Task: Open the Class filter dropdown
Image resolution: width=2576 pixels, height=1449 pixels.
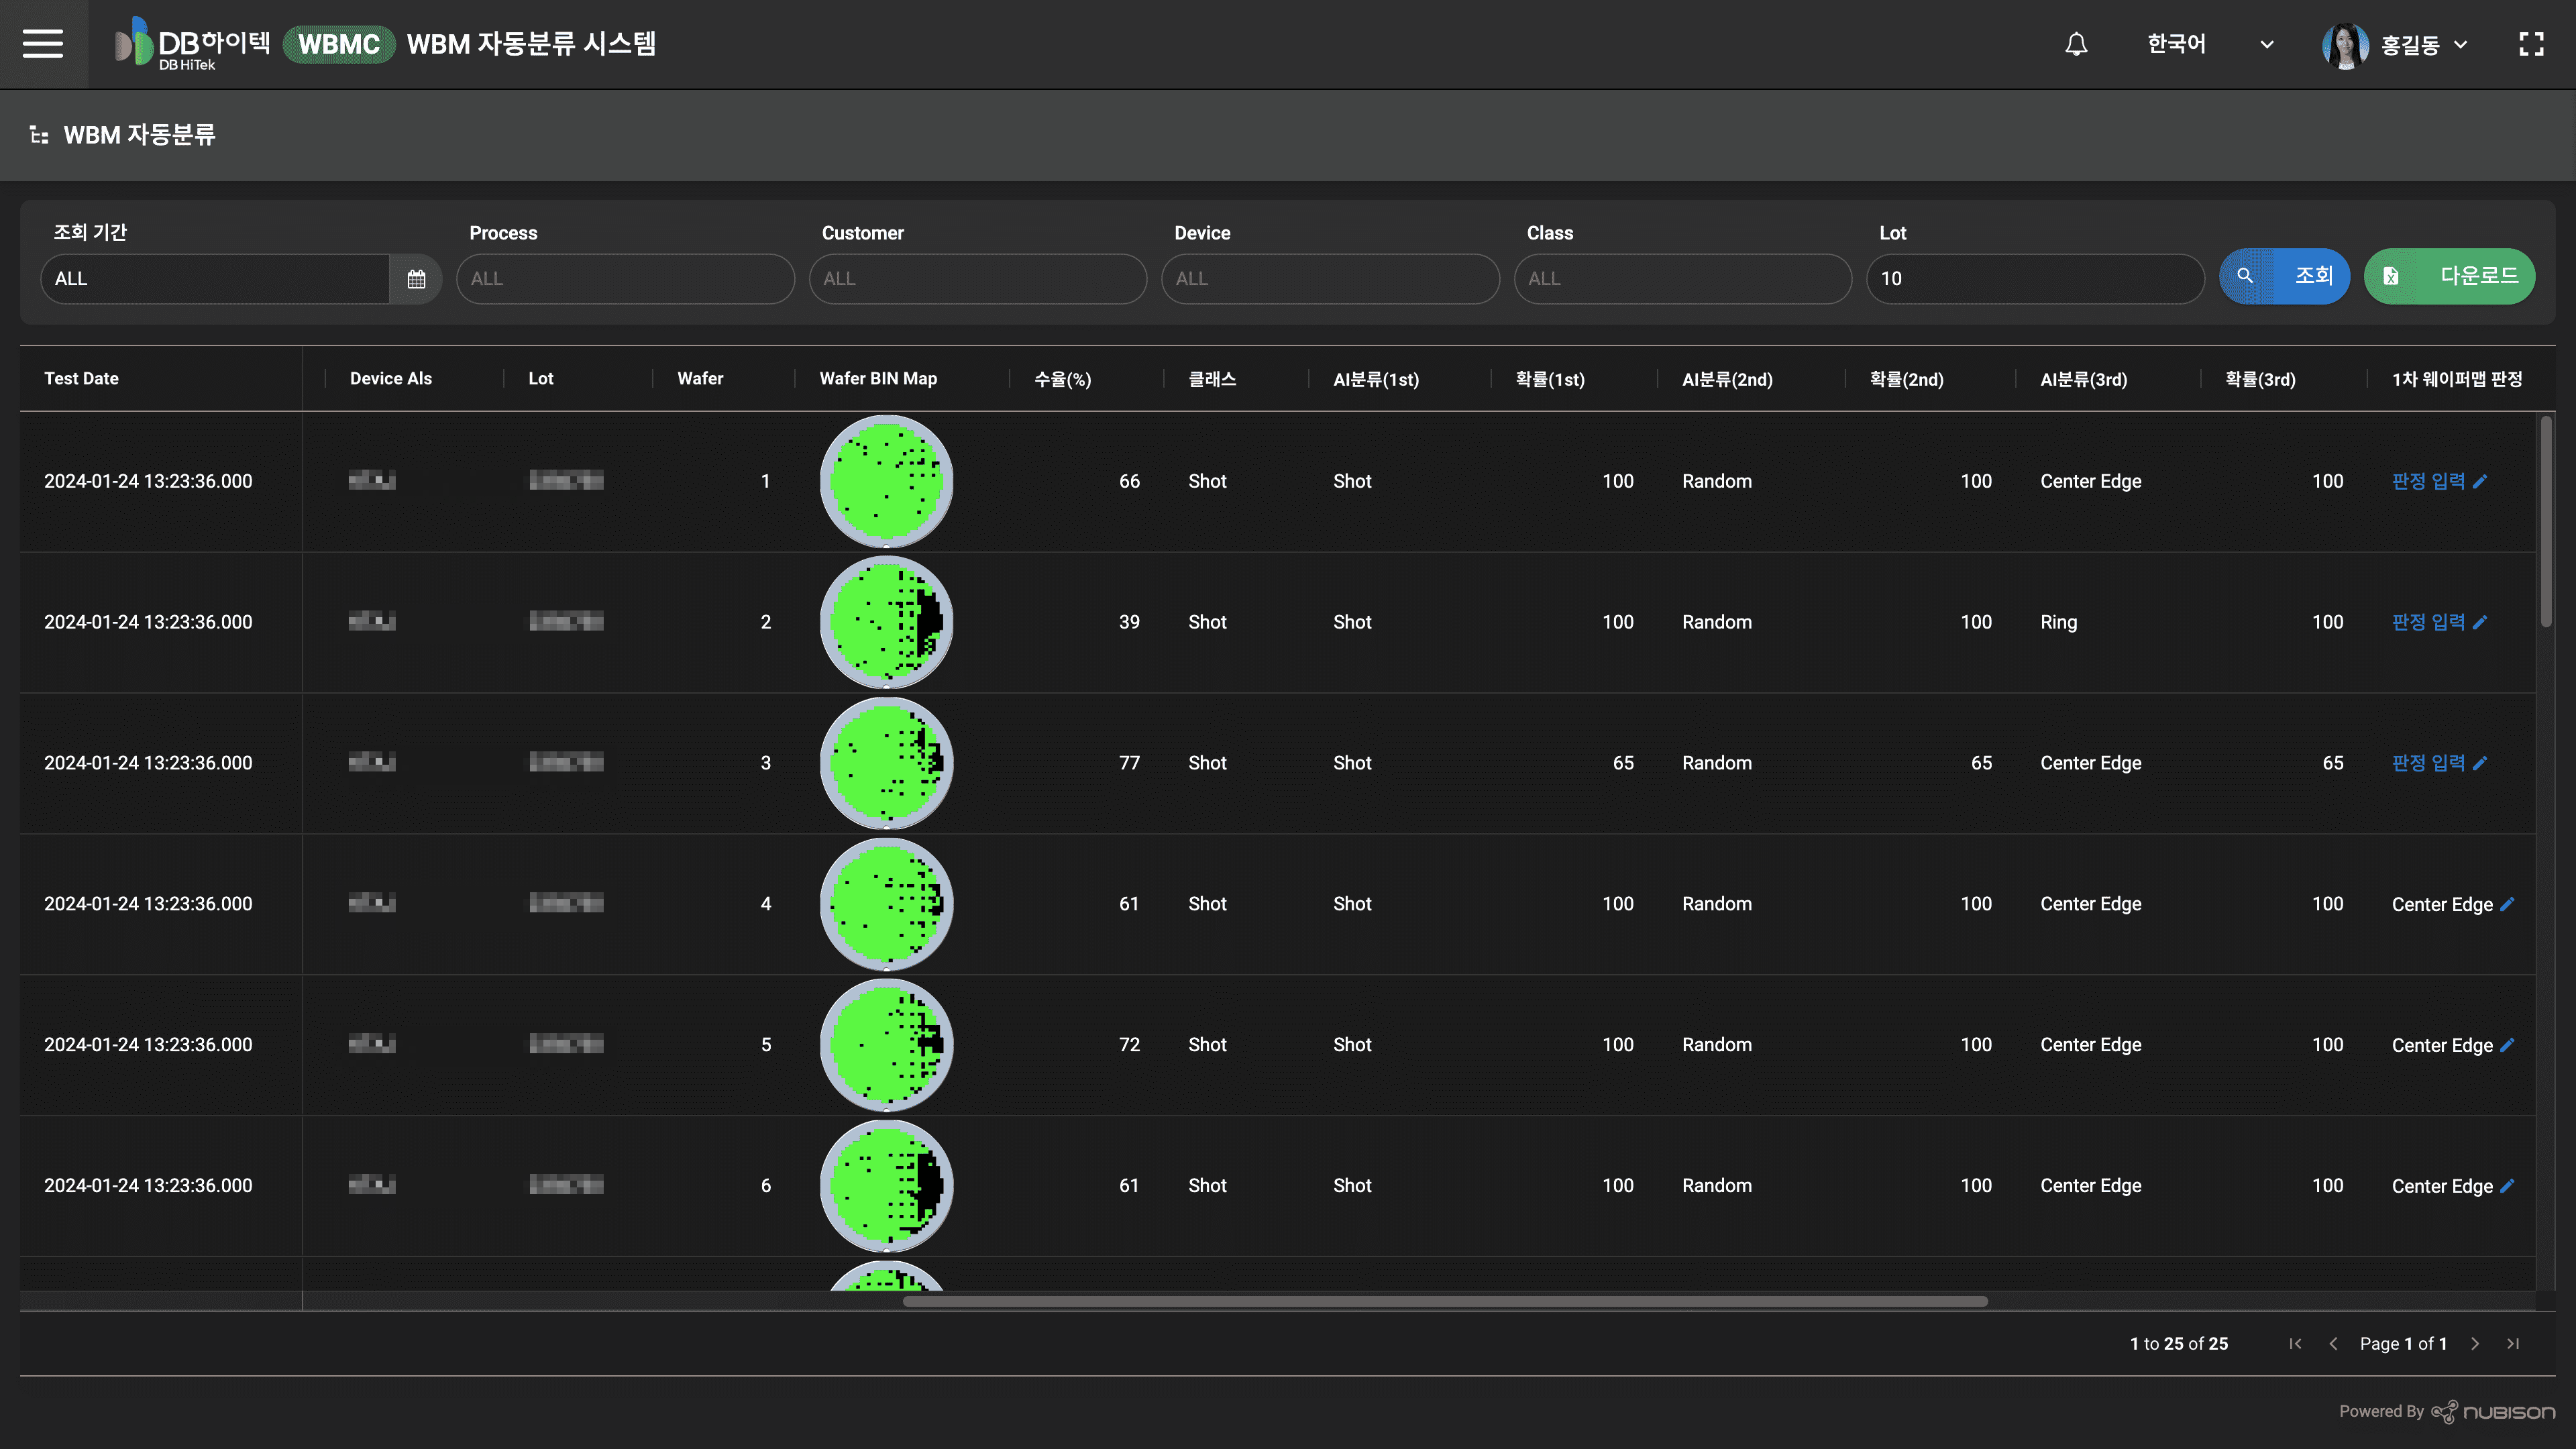Action: [1682, 279]
